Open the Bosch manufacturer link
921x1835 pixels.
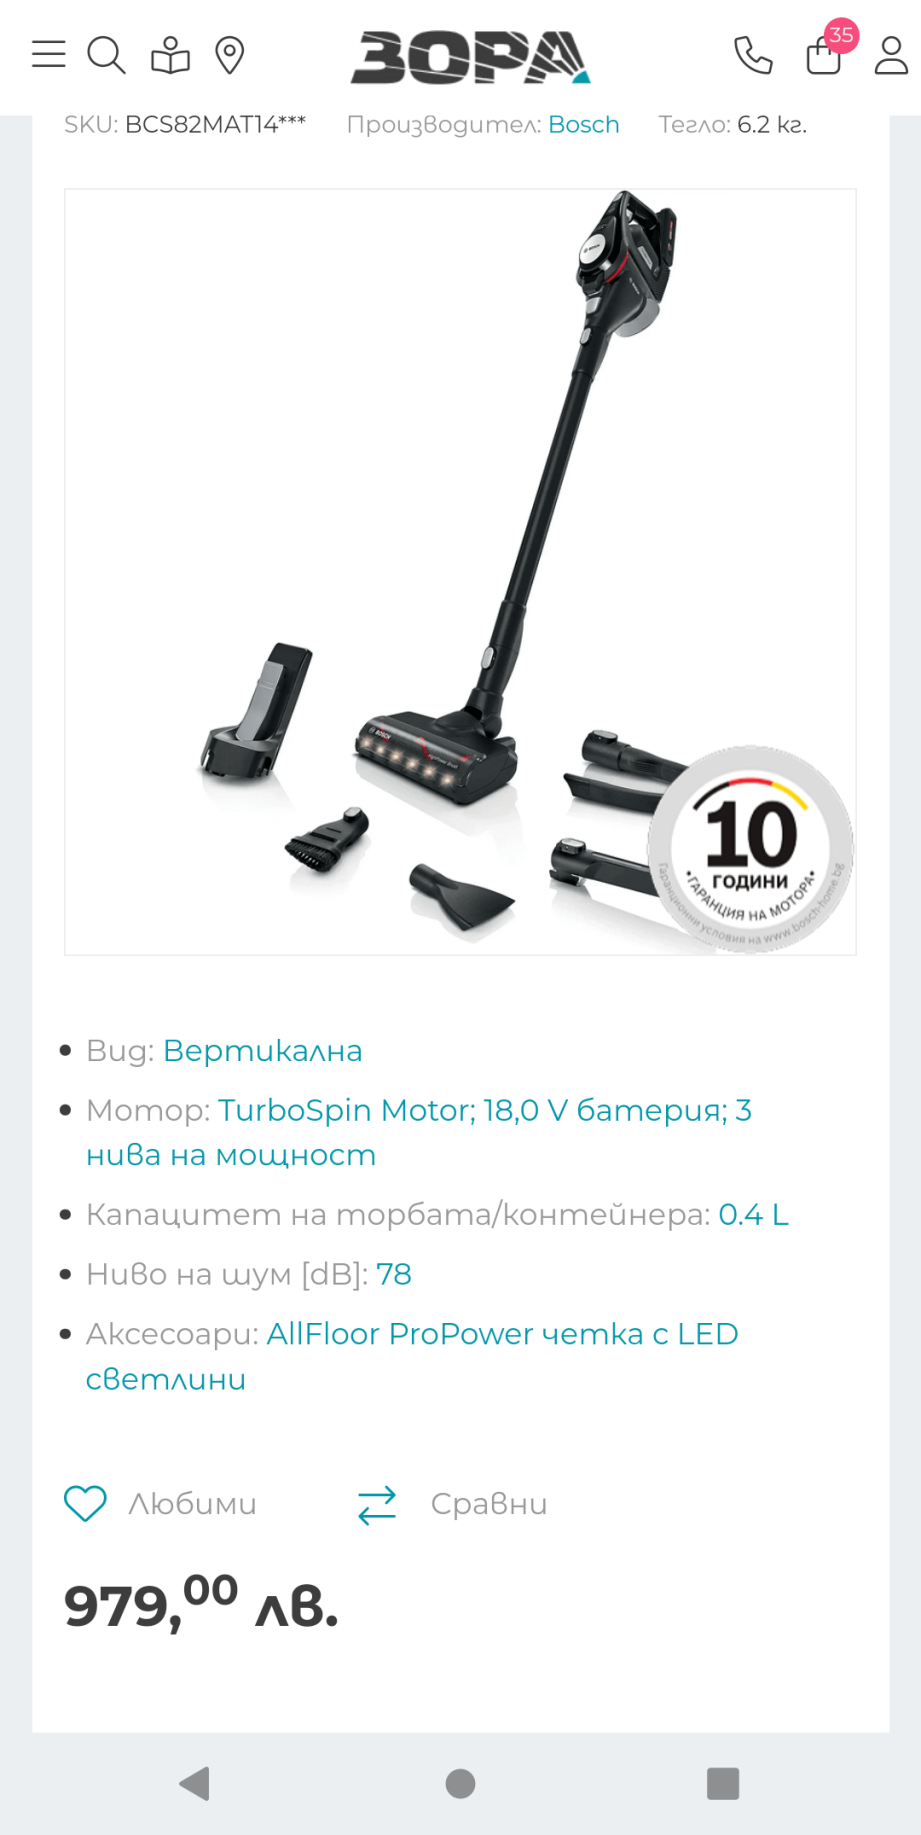pos(584,124)
